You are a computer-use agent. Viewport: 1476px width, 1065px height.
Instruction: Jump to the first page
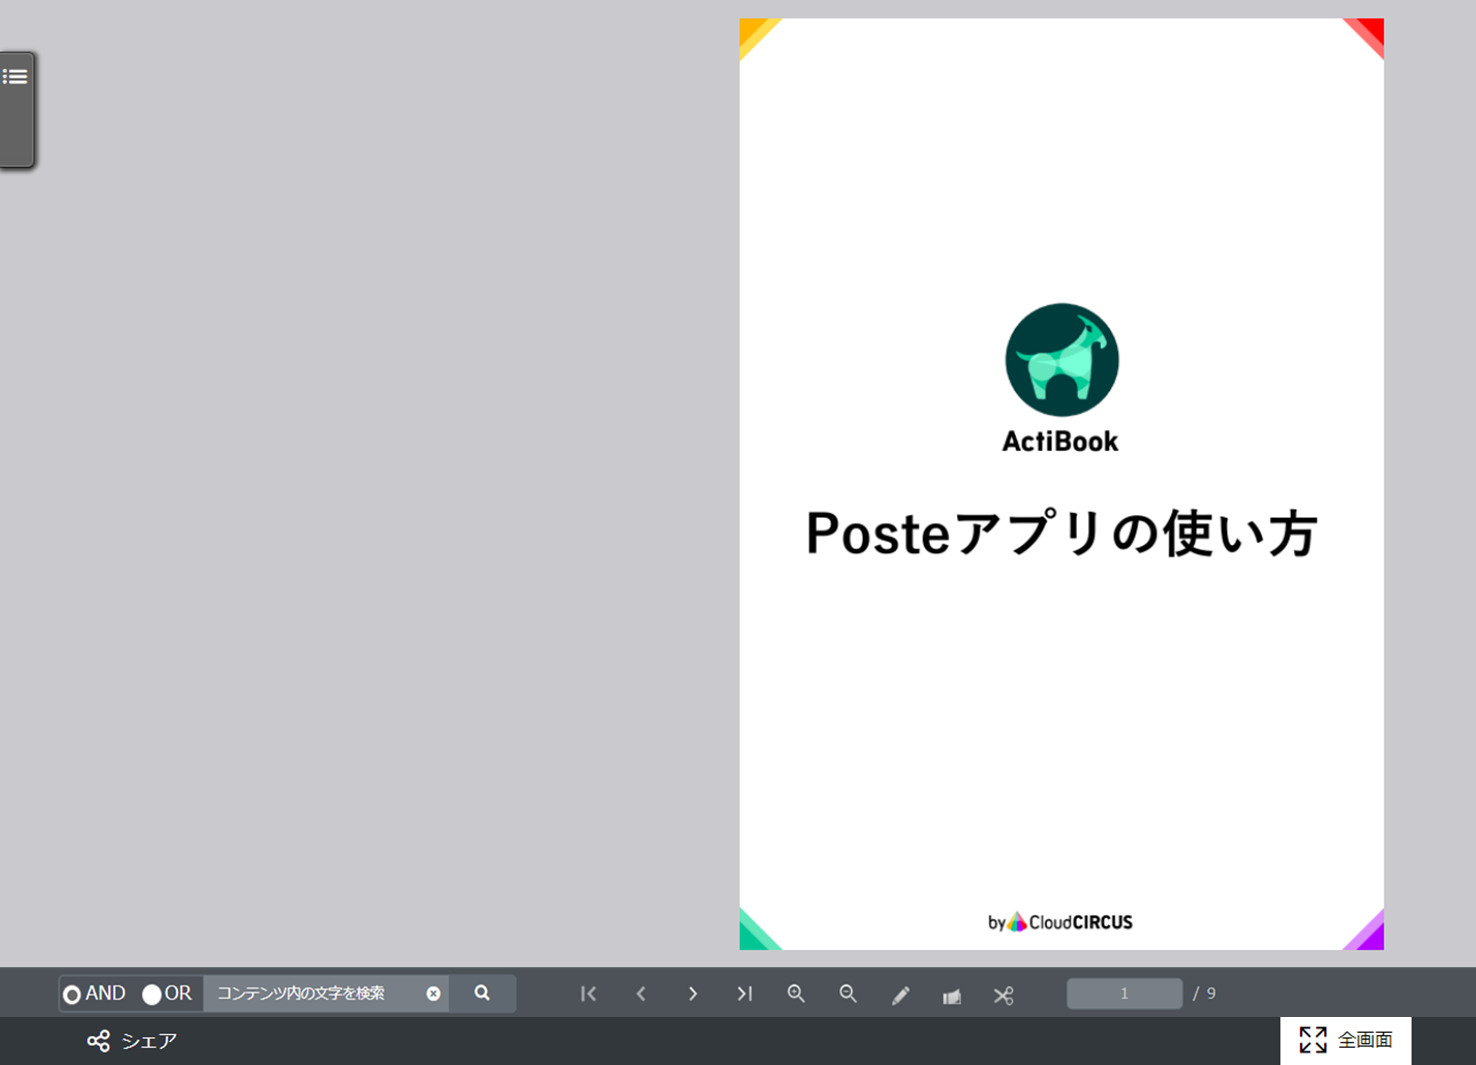589,994
